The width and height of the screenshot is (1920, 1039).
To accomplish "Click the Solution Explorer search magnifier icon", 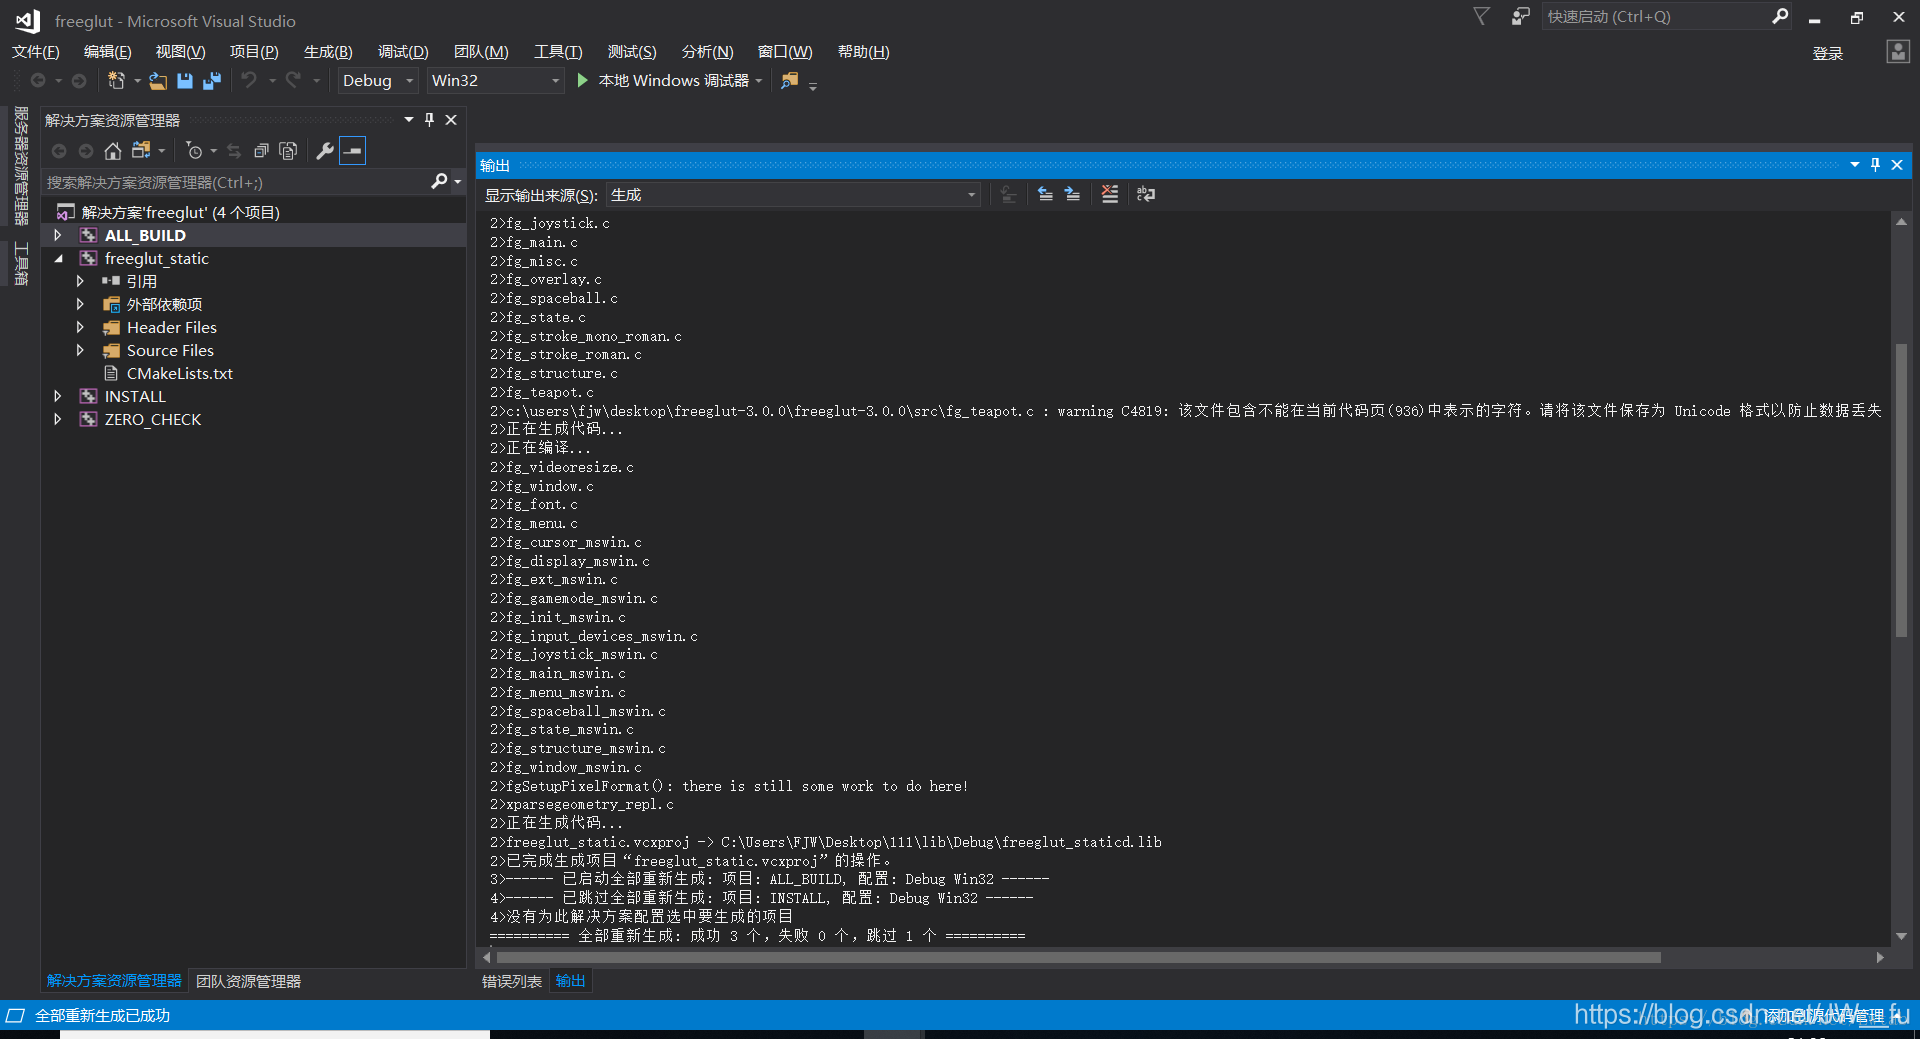I will tap(439, 181).
